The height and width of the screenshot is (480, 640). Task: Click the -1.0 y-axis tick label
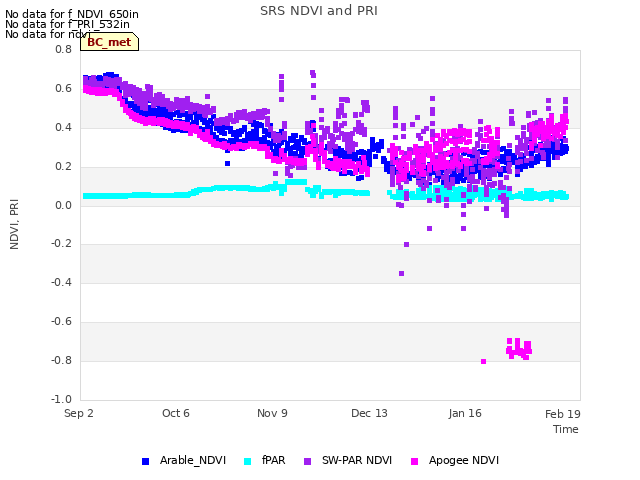point(61,399)
